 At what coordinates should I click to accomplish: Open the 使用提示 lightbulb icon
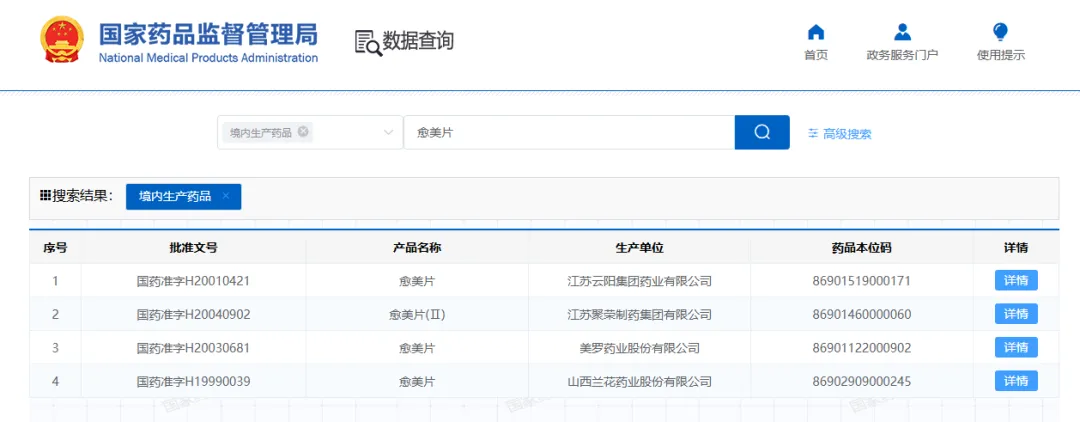point(1001,32)
